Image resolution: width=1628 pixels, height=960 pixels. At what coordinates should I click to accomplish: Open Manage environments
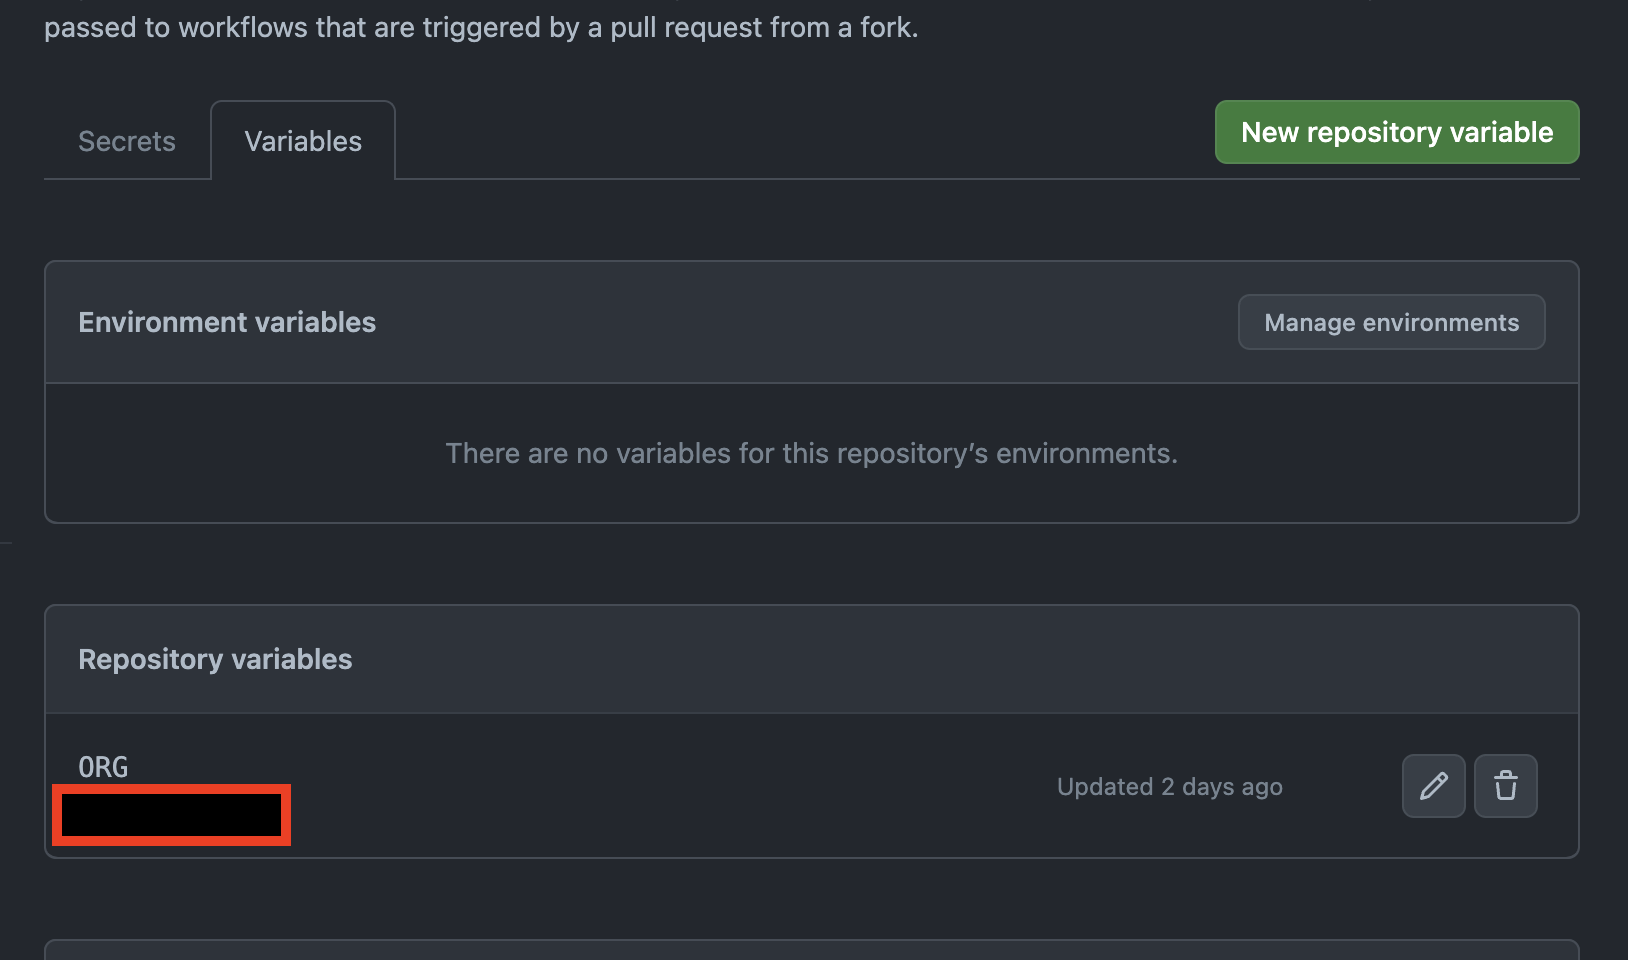tap(1391, 322)
